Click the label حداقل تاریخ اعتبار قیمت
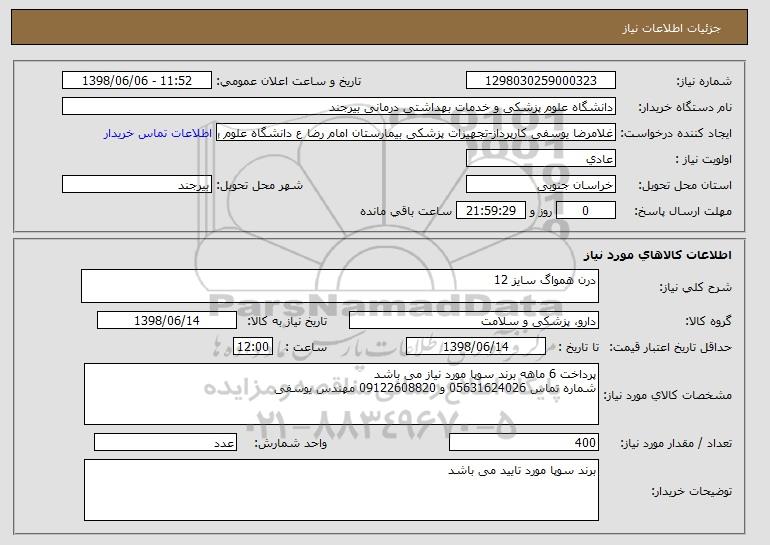 671,348
